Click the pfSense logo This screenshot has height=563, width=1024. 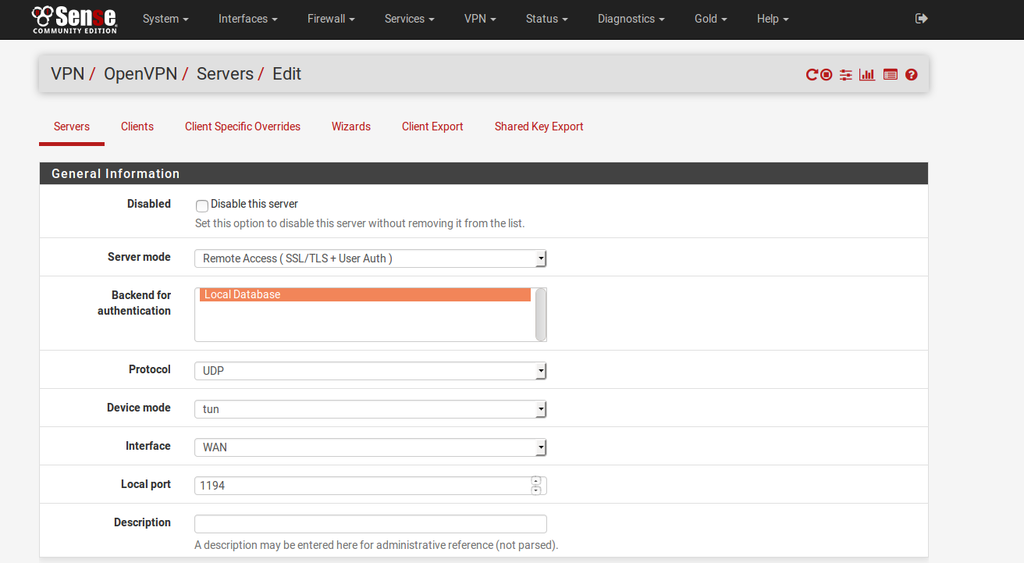pos(73,18)
